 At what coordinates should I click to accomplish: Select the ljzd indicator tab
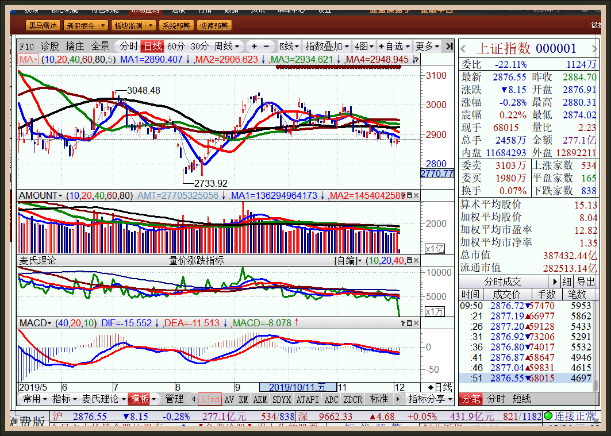(210, 399)
